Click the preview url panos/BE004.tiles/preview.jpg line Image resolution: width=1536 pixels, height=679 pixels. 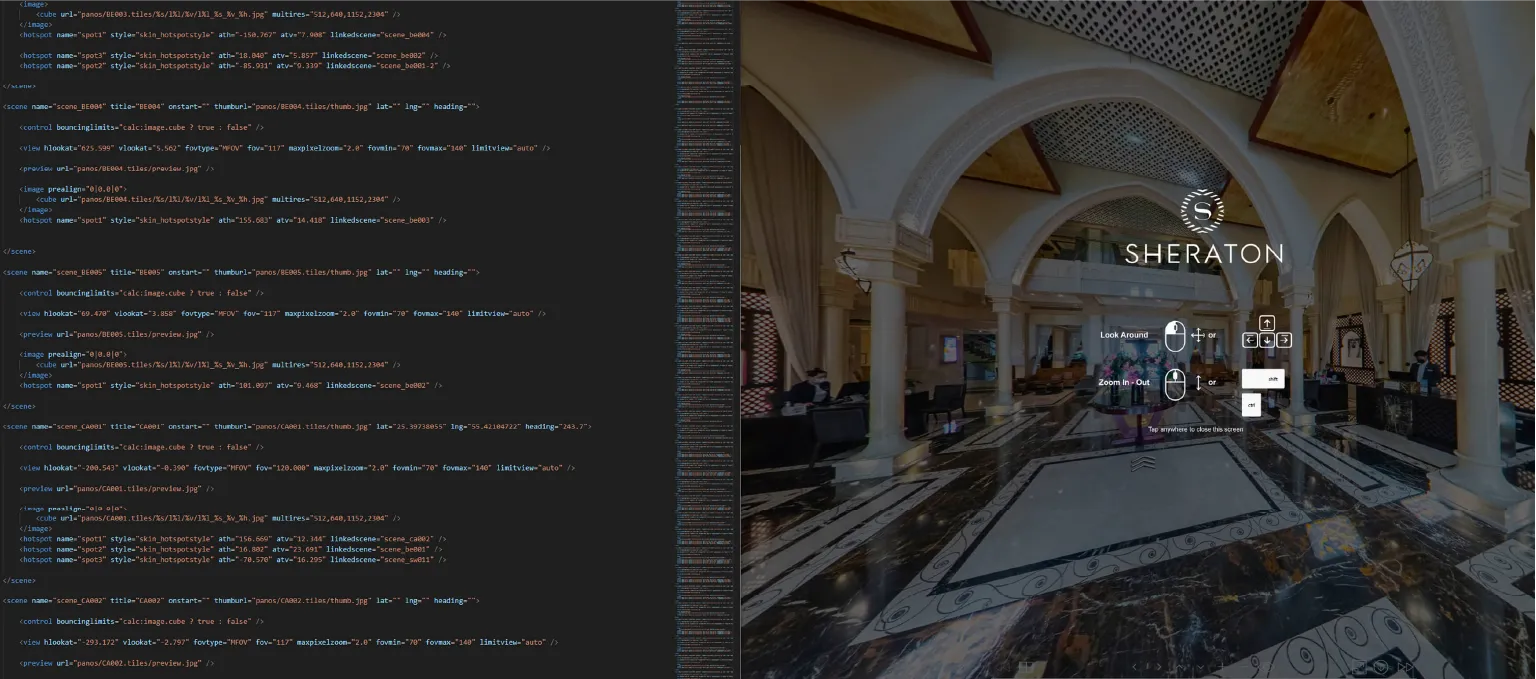coord(117,168)
